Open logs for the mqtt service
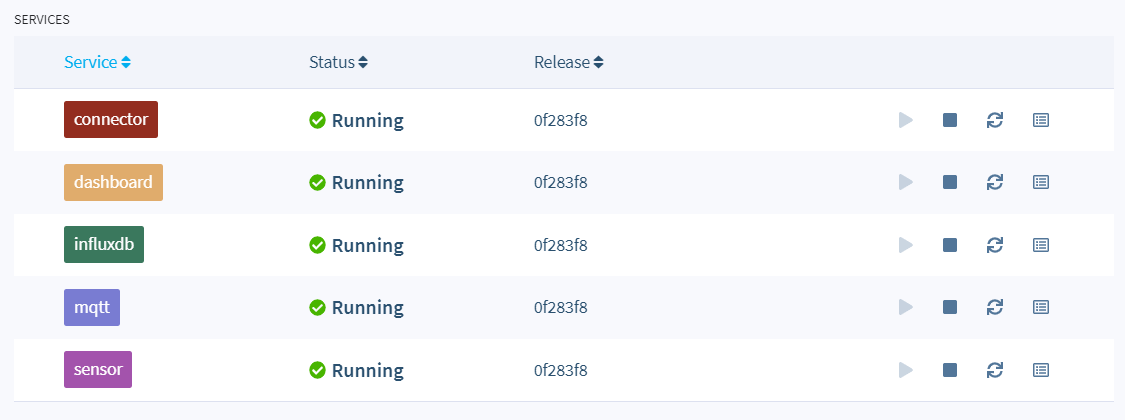1125x420 pixels. click(1041, 307)
